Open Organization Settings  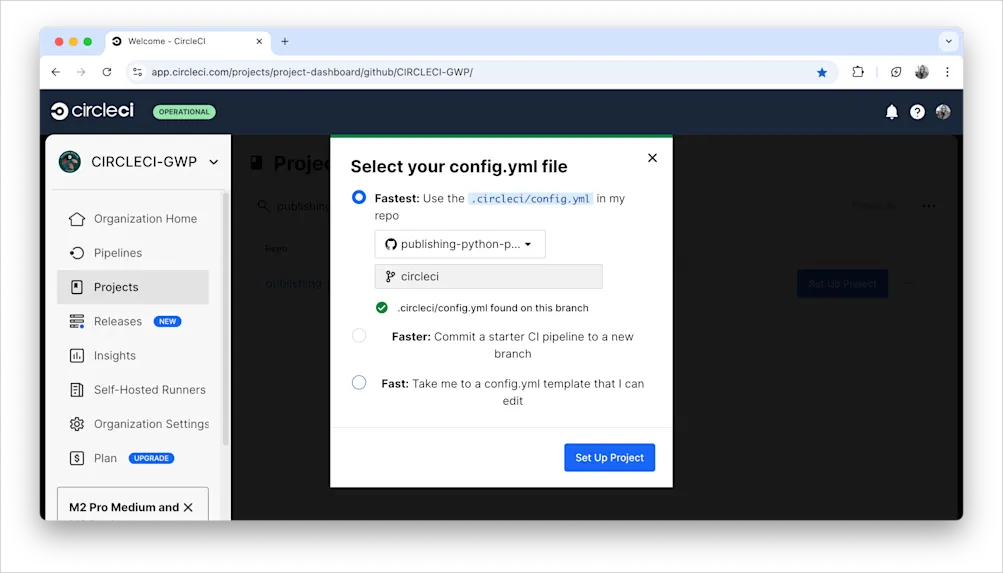click(152, 424)
